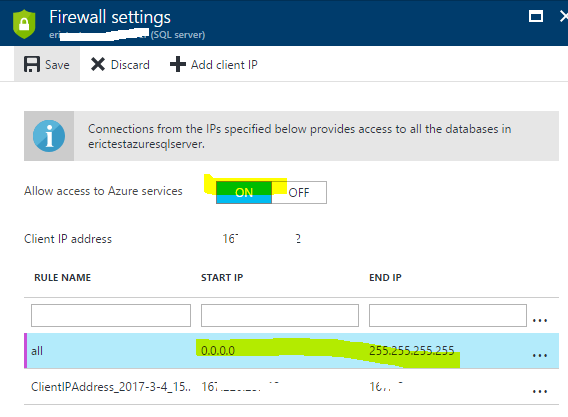Screen dimensions: 568x417
Task: Click the start IP of the ClientIPAddress rule
Action: (x=240, y=387)
